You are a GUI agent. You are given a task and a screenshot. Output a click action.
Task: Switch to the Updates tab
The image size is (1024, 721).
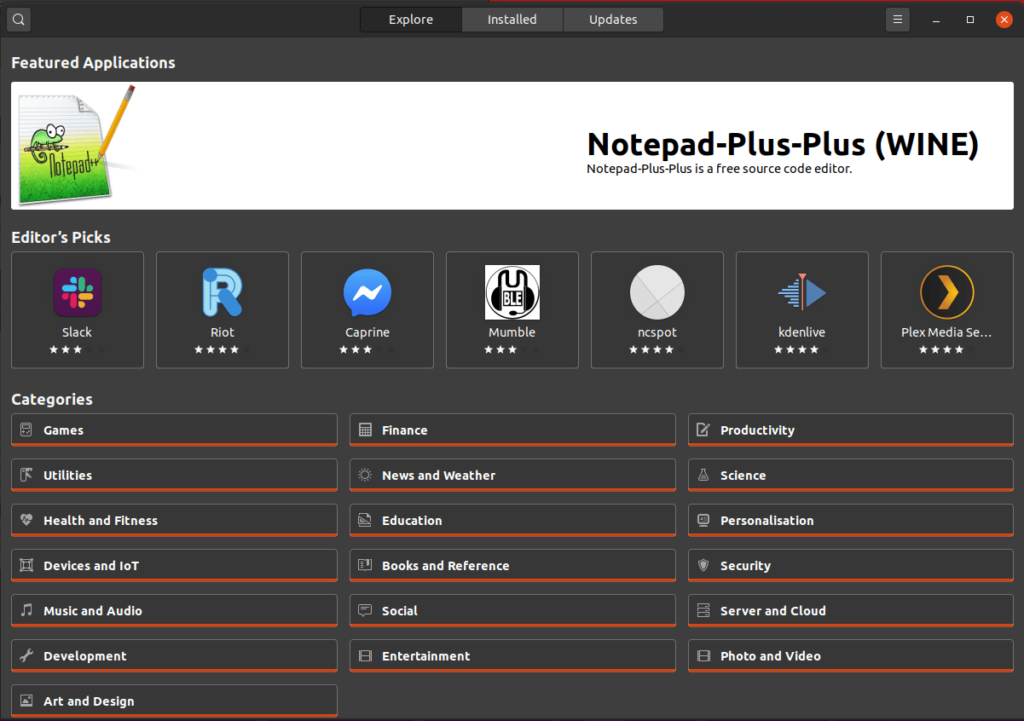coord(613,20)
